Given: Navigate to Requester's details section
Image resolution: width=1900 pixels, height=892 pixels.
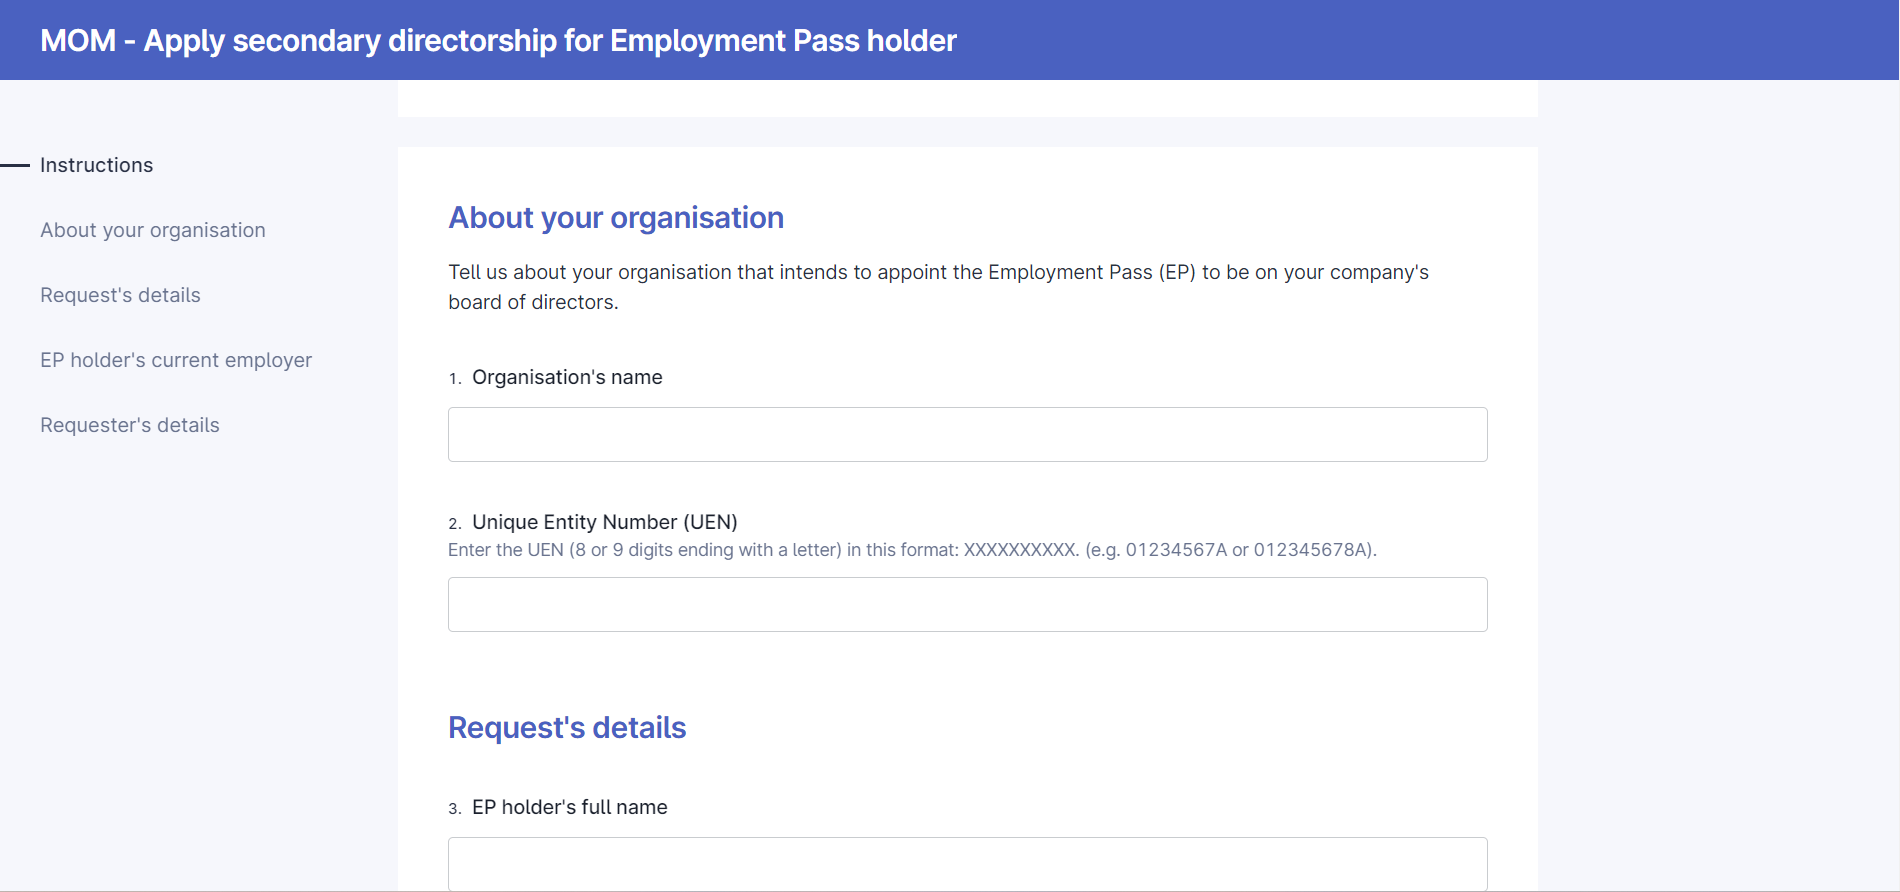Looking at the screenshot, I should (x=130, y=425).
